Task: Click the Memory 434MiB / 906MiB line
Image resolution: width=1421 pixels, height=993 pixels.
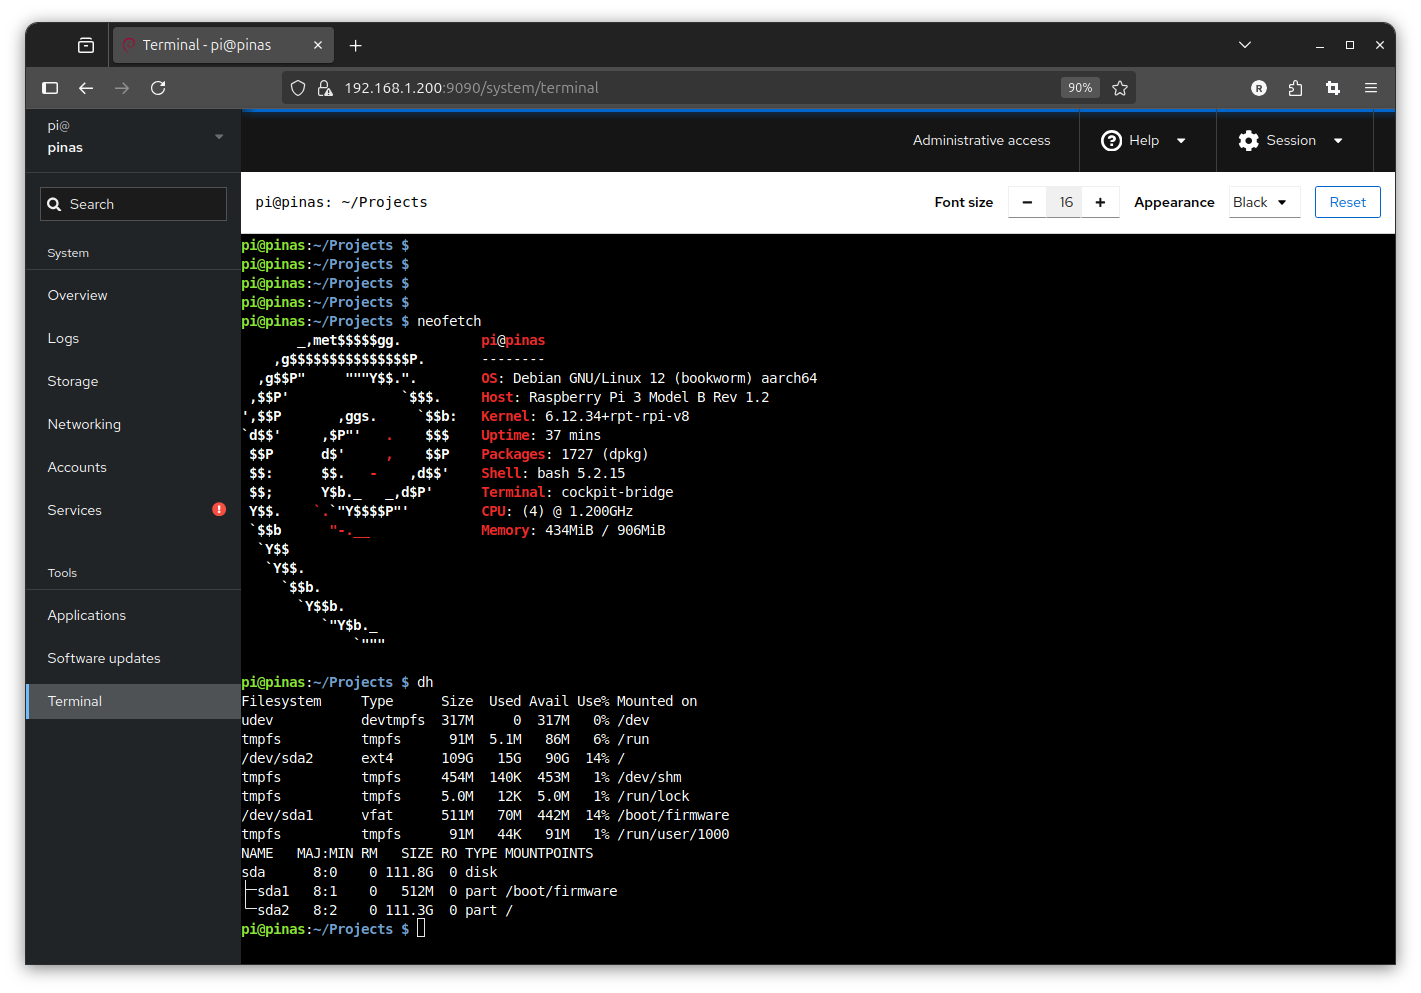Action: coord(573,530)
